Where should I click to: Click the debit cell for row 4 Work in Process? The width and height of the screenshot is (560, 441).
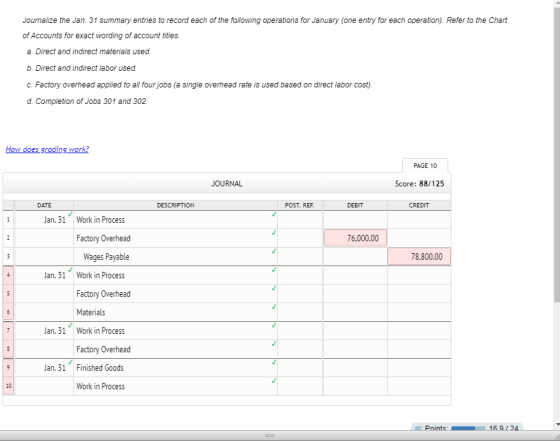point(355,275)
